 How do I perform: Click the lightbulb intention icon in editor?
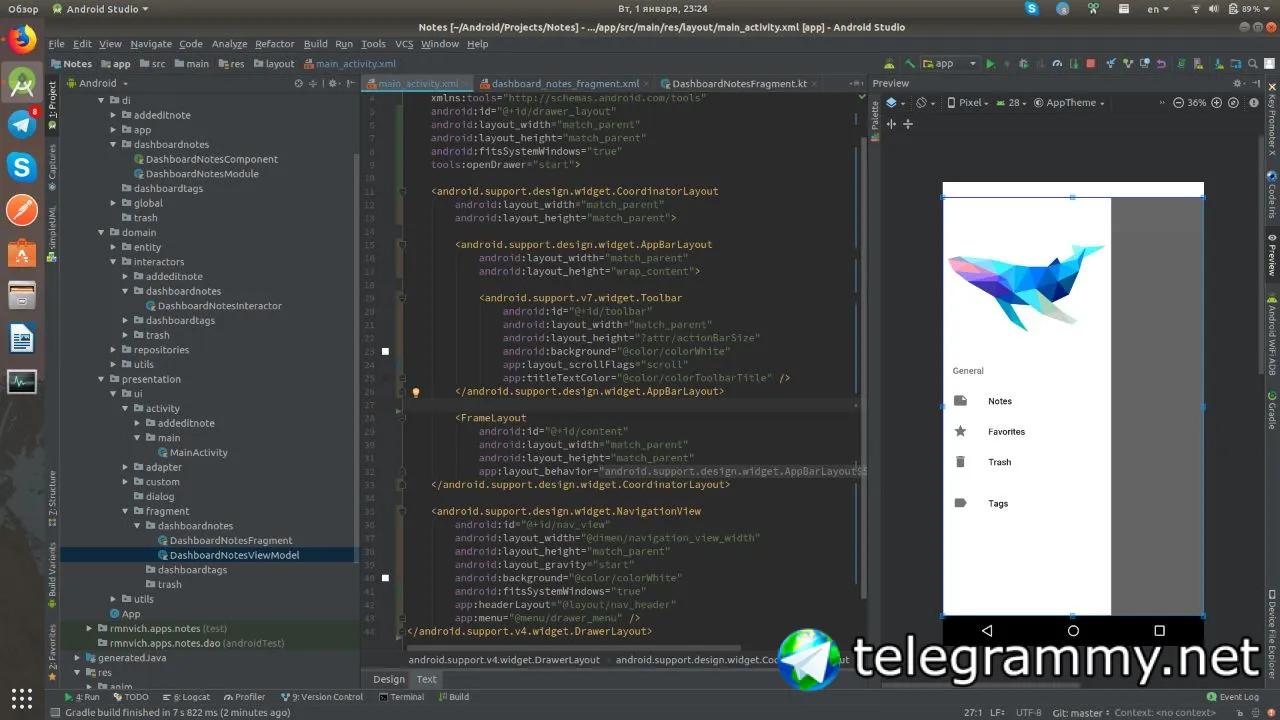click(416, 392)
